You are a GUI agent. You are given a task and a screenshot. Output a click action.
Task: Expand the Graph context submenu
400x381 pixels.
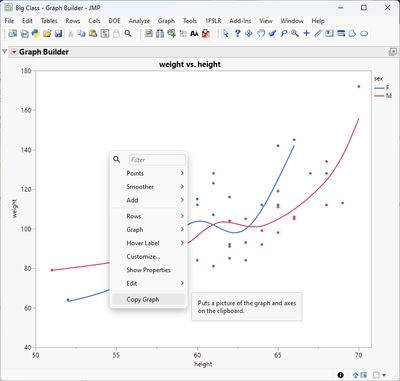149,230
